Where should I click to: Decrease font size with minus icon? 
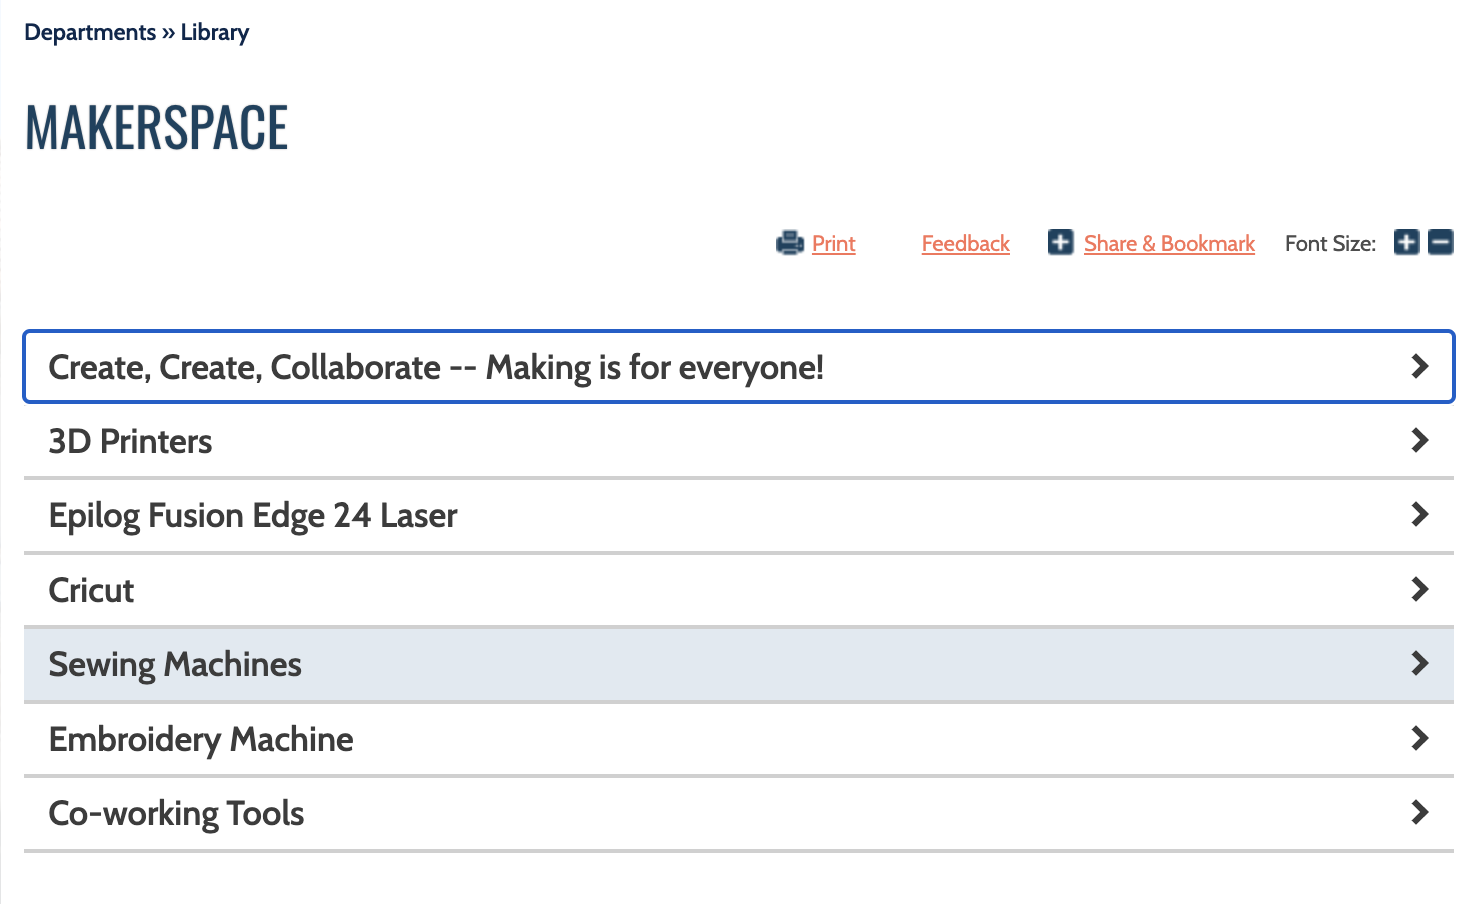[1440, 242]
